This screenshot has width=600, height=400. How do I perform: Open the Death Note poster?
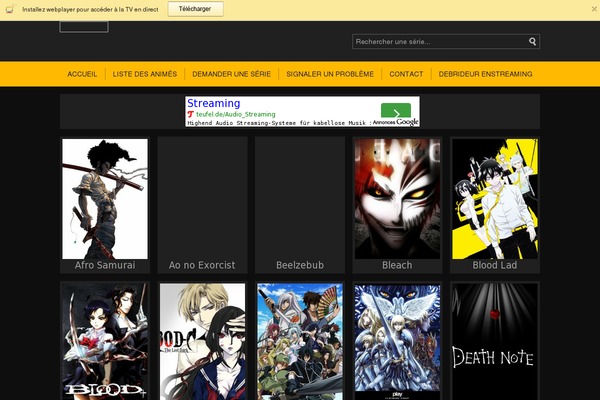pyautogui.click(x=495, y=341)
